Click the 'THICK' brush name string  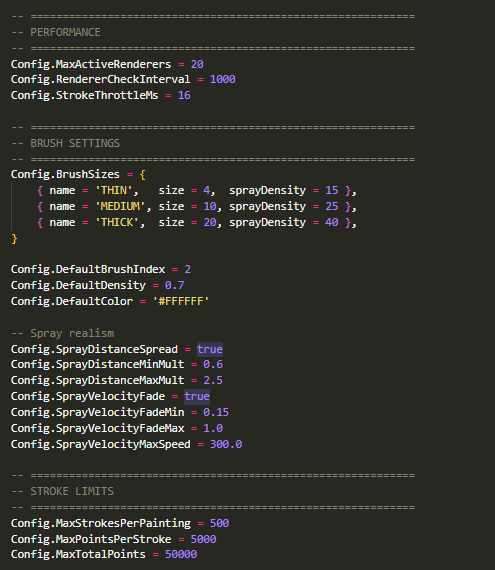tap(120, 222)
